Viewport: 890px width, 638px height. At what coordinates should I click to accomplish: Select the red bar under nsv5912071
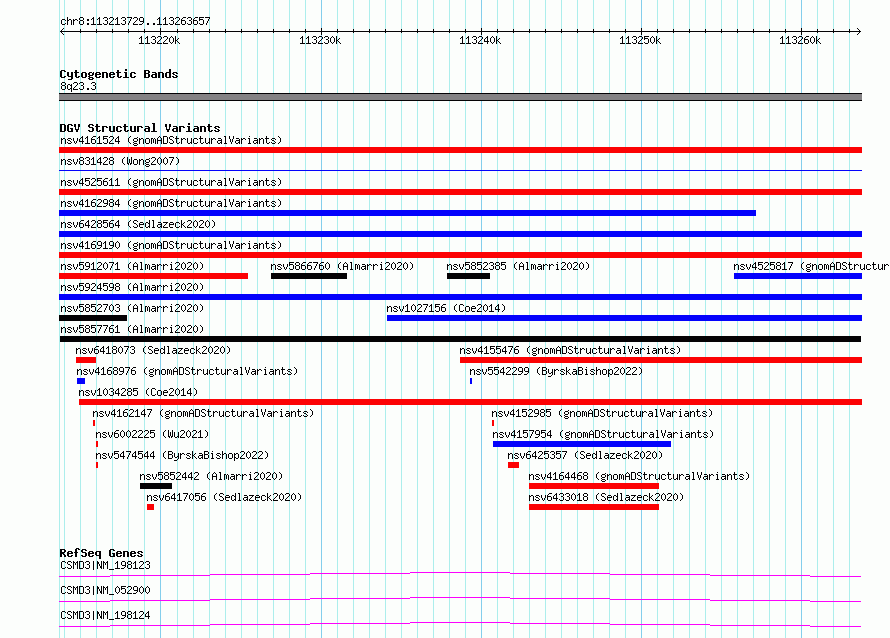coord(153,276)
